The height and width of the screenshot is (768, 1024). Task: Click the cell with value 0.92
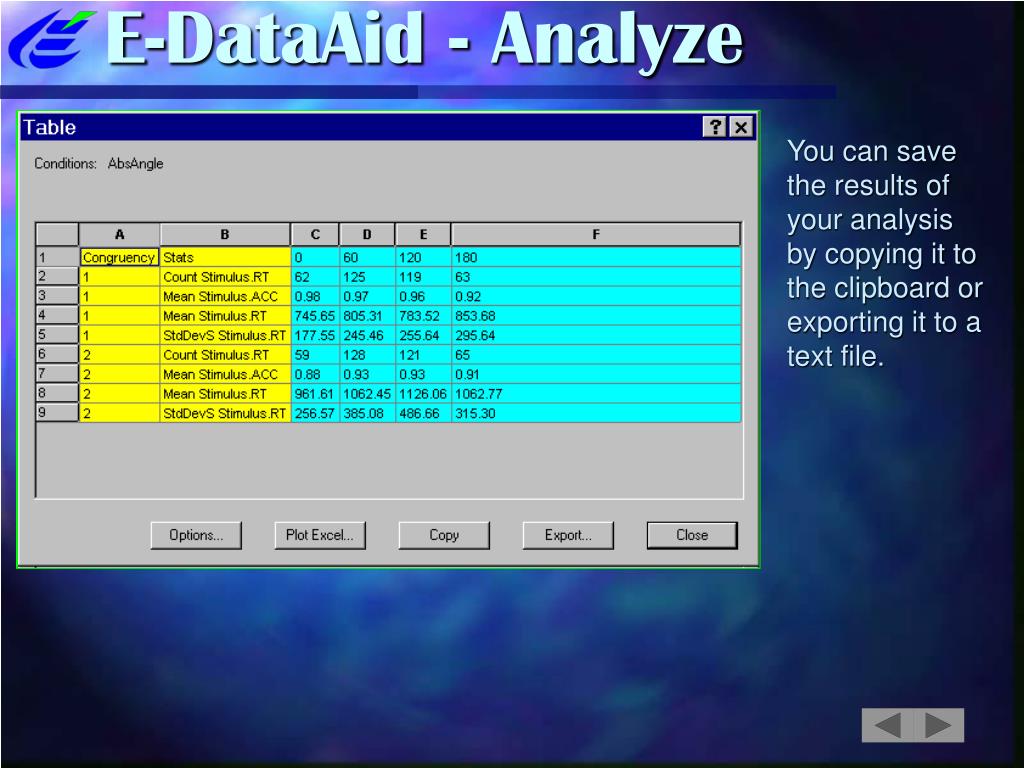(x=596, y=296)
